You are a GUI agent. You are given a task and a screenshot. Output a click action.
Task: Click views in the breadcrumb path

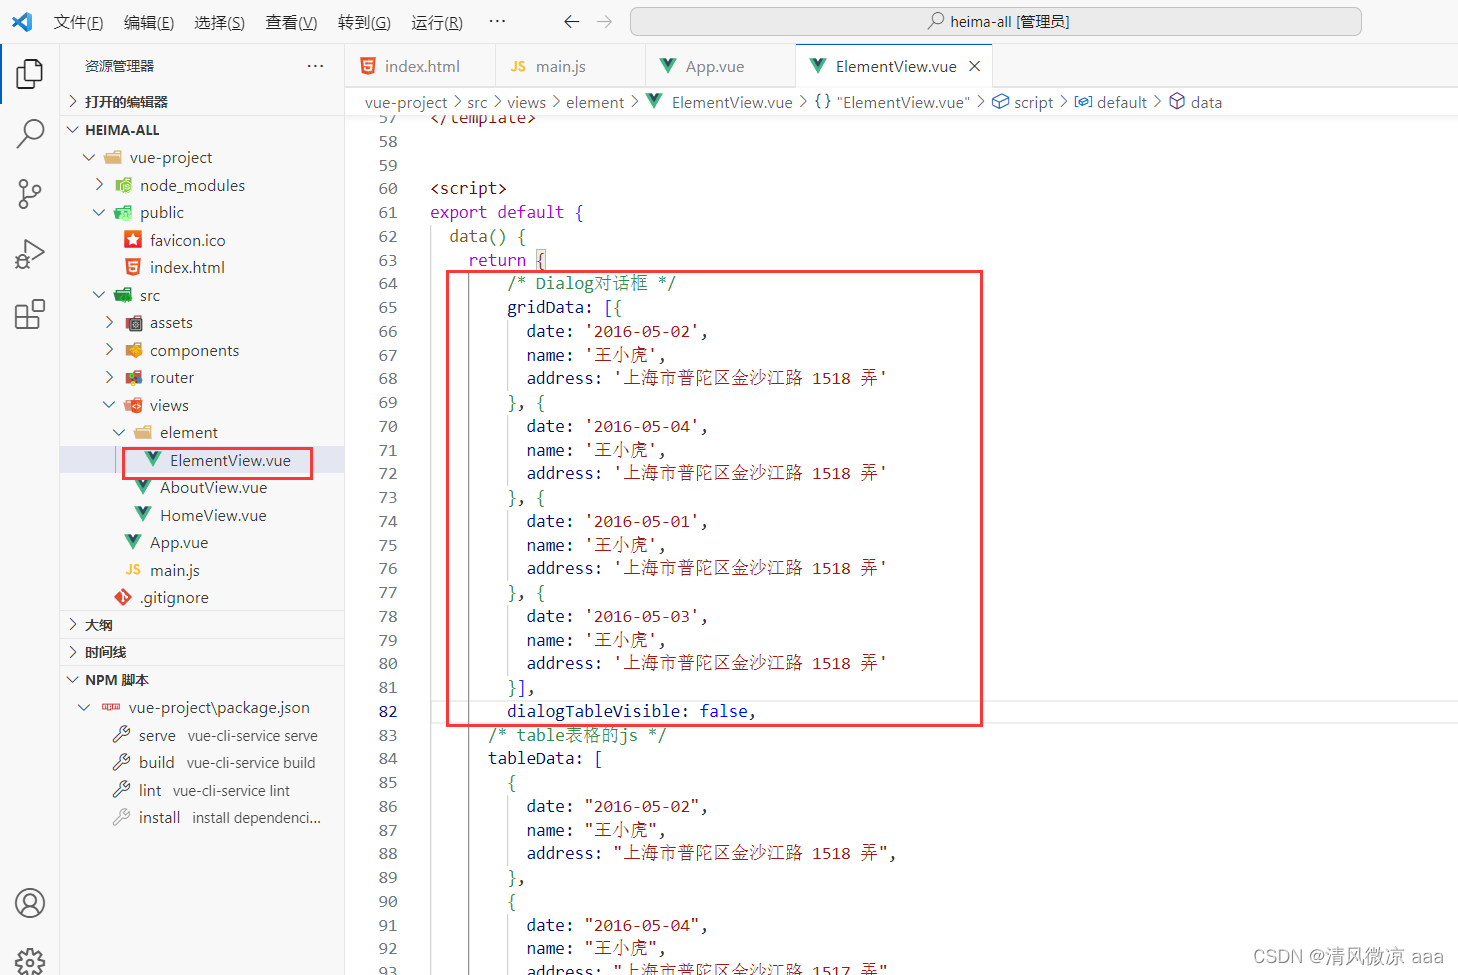(526, 102)
